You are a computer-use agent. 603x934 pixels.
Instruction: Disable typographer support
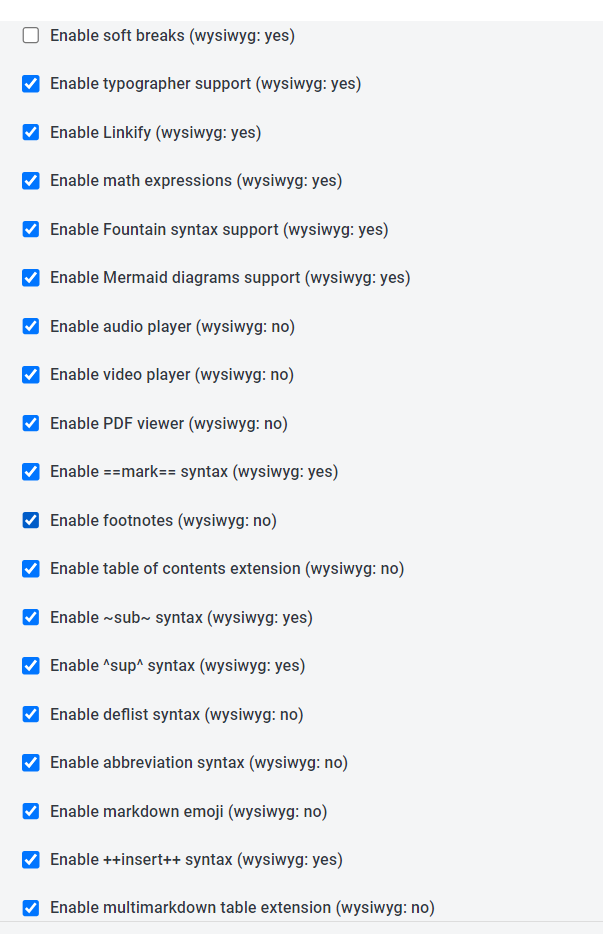tap(31, 84)
